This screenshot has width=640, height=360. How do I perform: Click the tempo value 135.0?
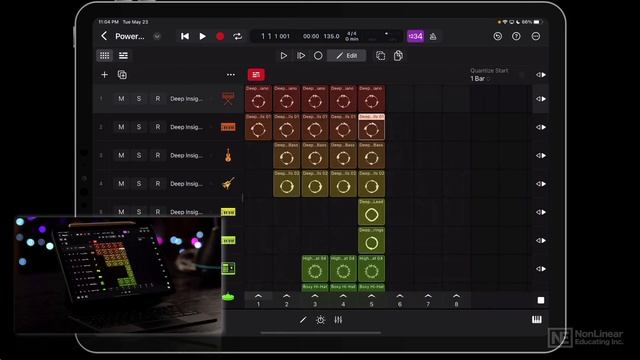click(x=331, y=36)
